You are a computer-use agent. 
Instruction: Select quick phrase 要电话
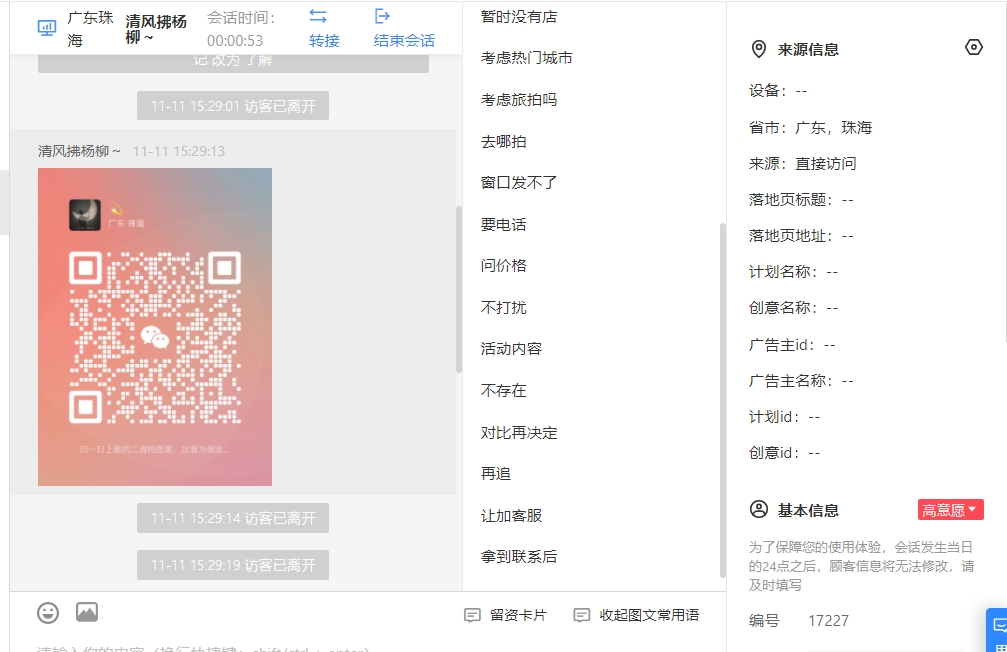pyautogui.click(x=504, y=224)
